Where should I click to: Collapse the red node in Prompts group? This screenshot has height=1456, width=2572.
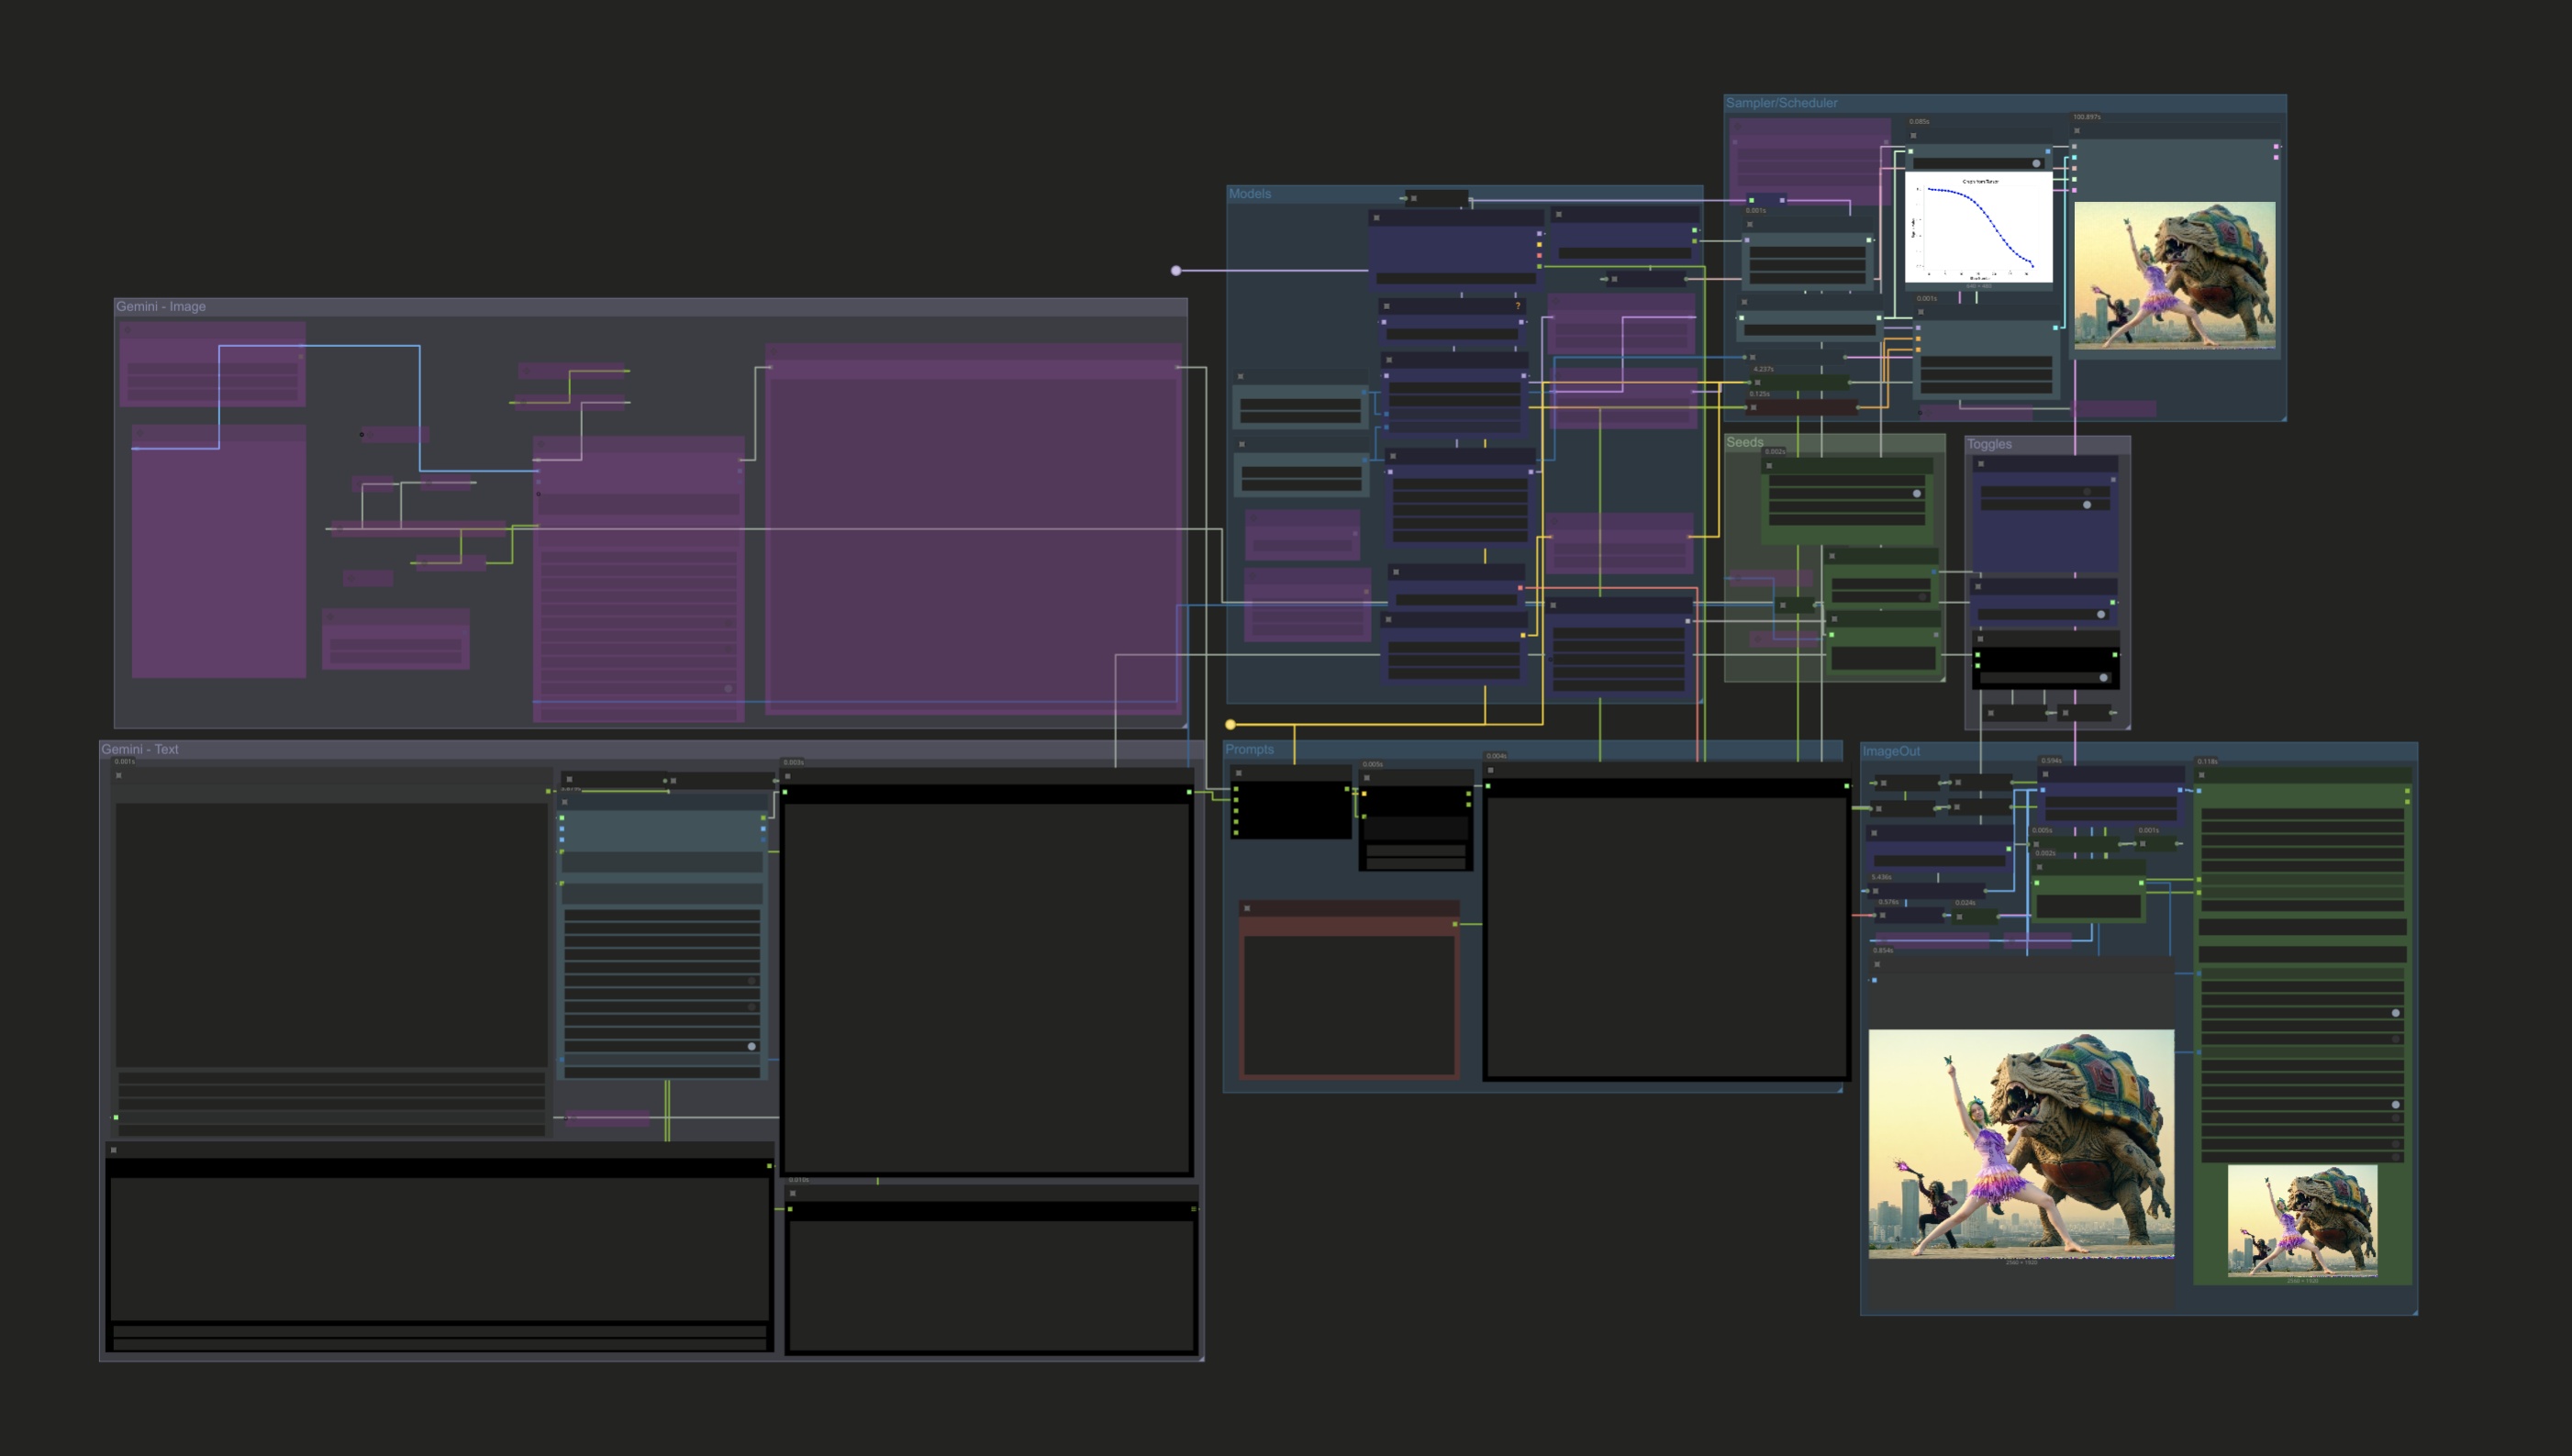pos(1247,908)
